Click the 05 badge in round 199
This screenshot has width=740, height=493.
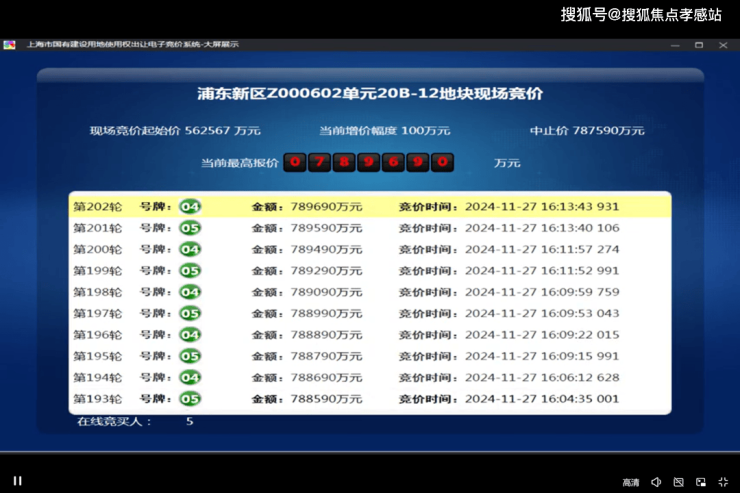[190, 271]
